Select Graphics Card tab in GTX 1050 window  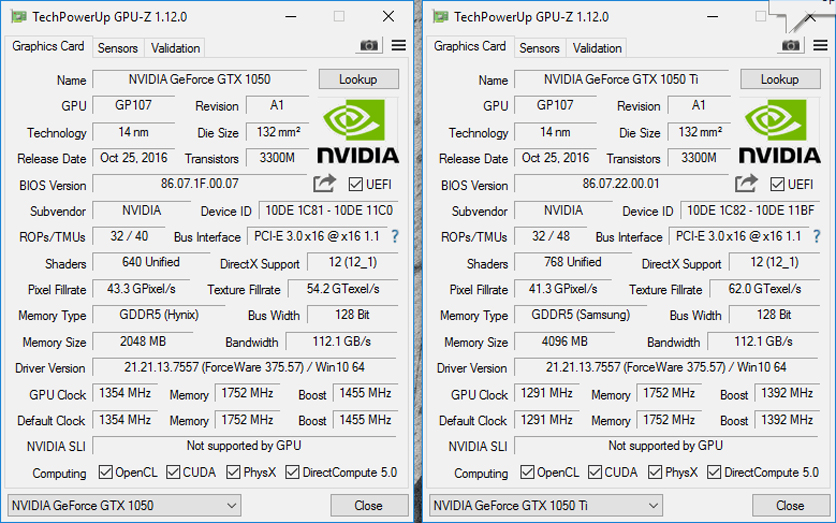[48, 46]
